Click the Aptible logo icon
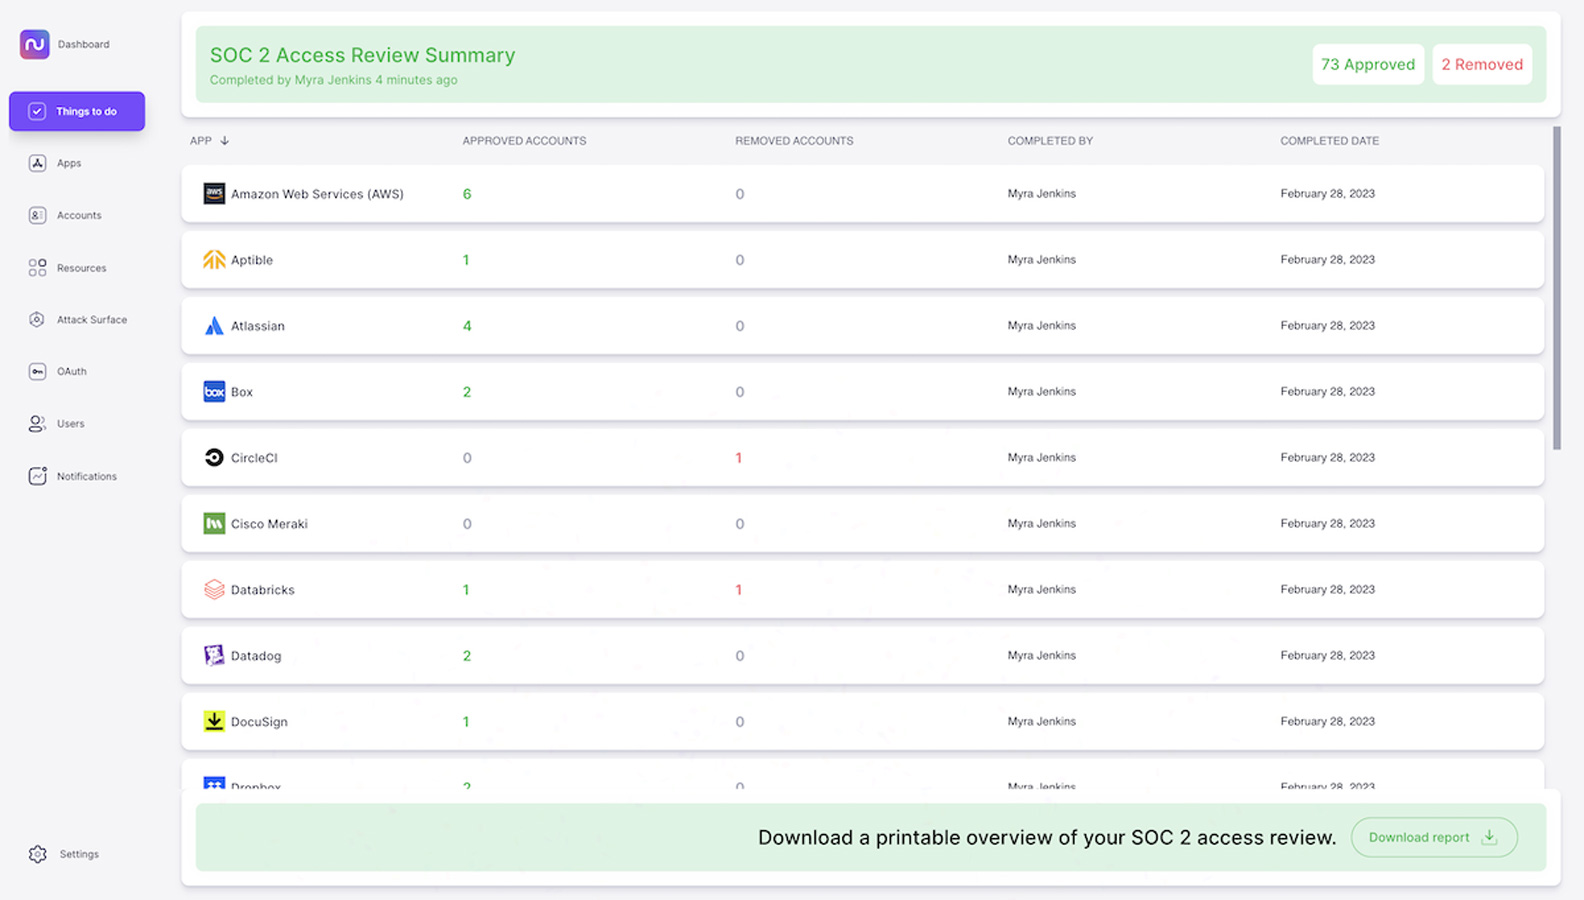The height and width of the screenshot is (900, 1584). tap(214, 260)
